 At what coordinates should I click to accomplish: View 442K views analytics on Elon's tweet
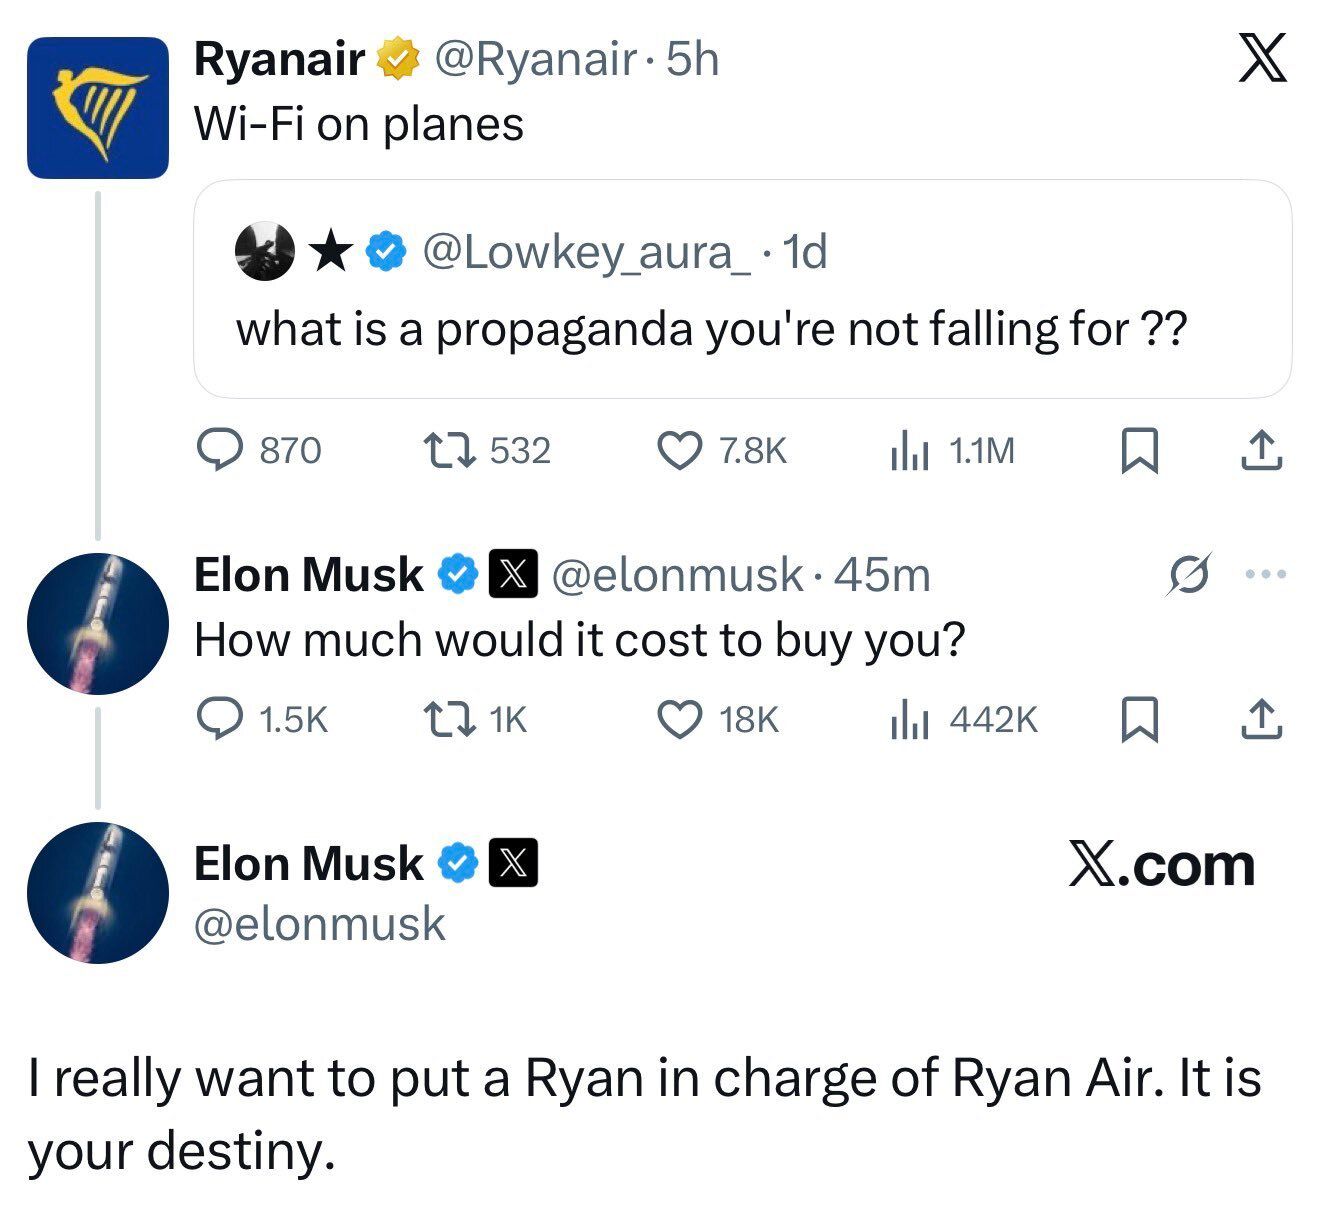(910, 719)
